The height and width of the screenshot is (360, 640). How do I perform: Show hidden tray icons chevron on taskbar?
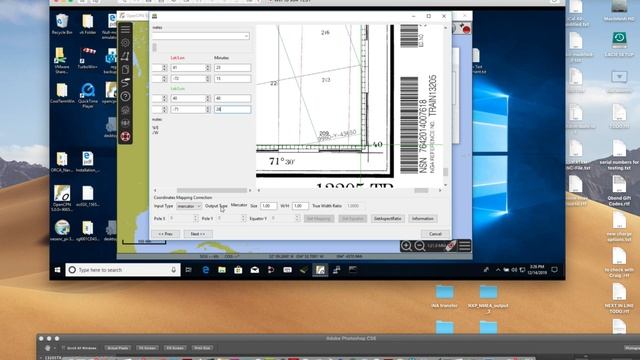click(x=498, y=270)
